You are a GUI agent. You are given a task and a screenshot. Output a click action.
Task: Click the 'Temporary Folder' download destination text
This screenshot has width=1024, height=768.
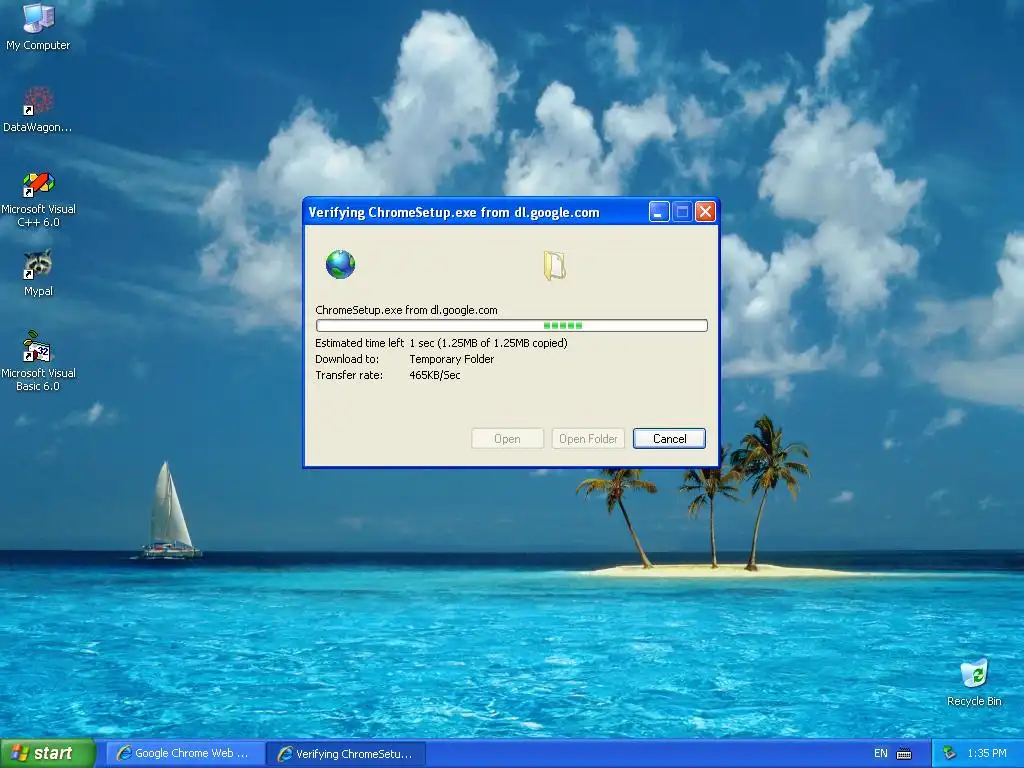tap(452, 359)
